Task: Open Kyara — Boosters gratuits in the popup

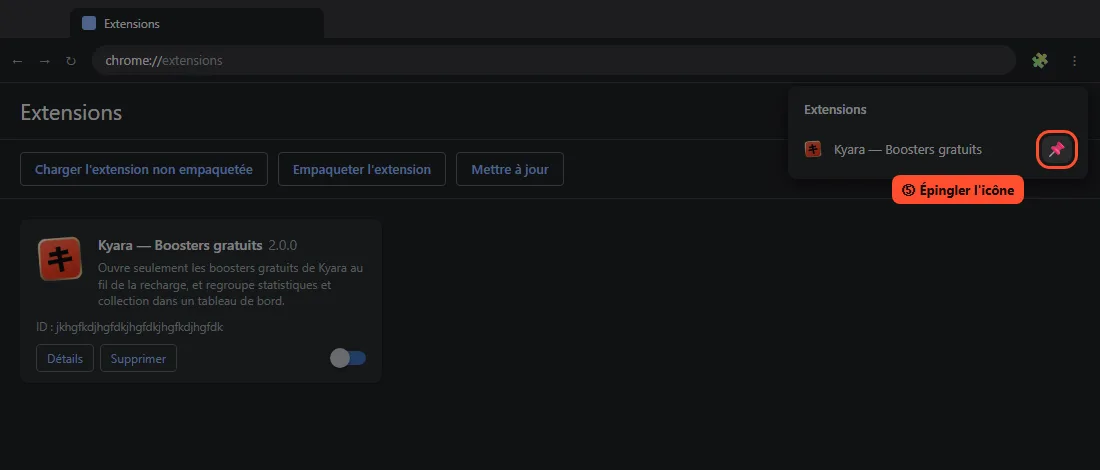Action: pos(907,149)
